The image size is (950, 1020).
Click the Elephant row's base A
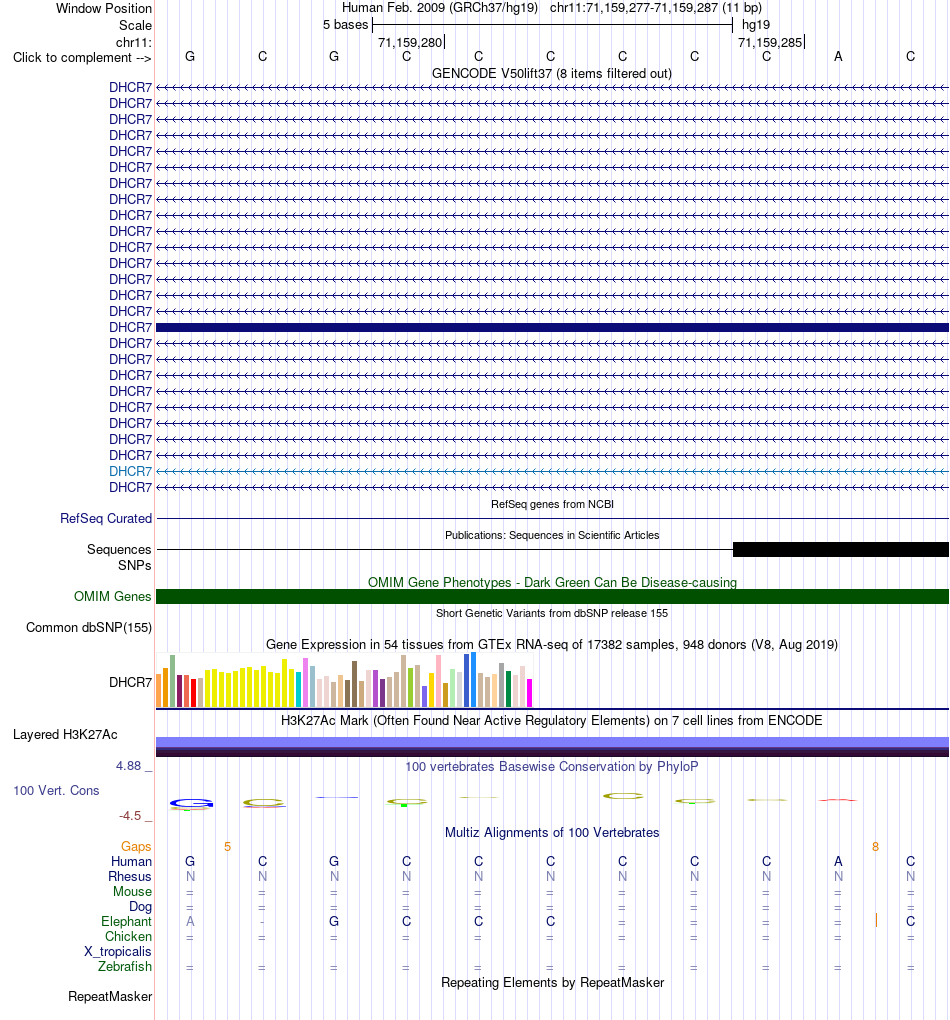click(190, 921)
